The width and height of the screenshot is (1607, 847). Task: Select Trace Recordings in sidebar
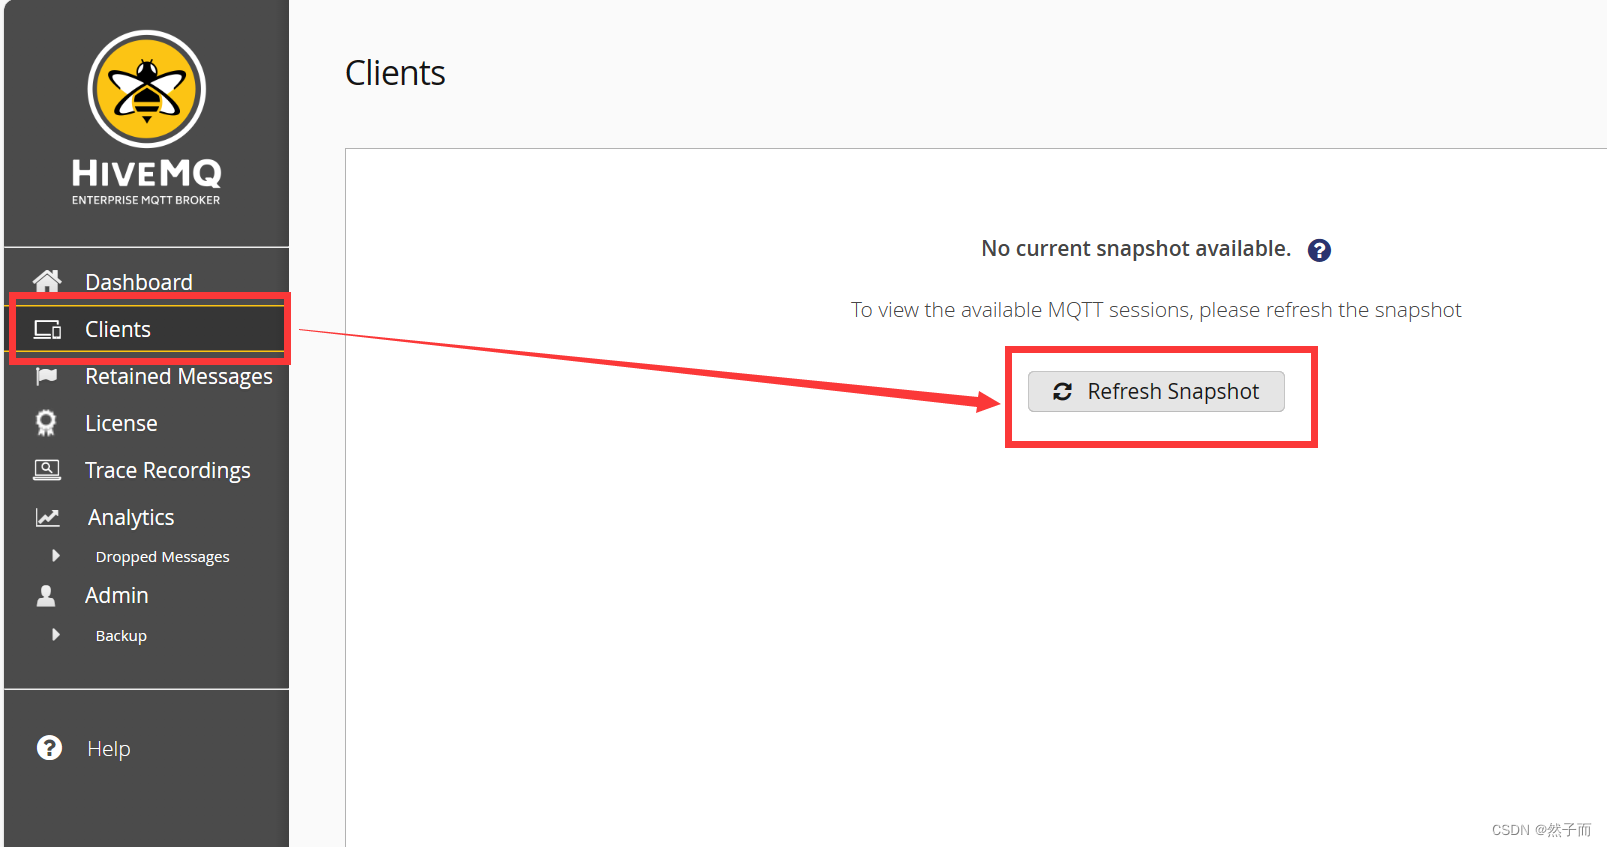click(168, 470)
